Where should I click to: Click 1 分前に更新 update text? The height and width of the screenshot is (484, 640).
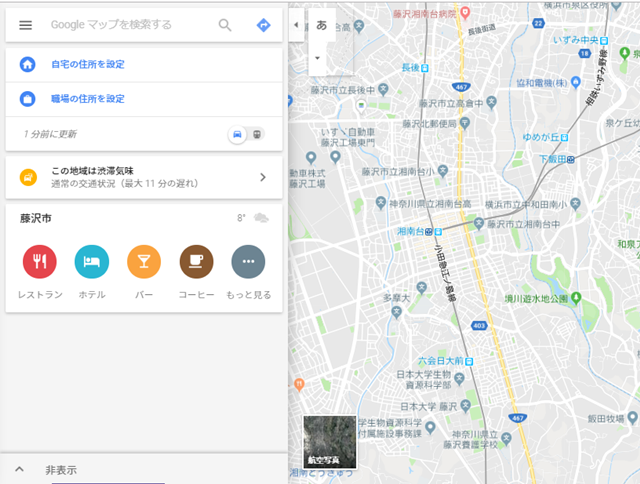[50, 134]
